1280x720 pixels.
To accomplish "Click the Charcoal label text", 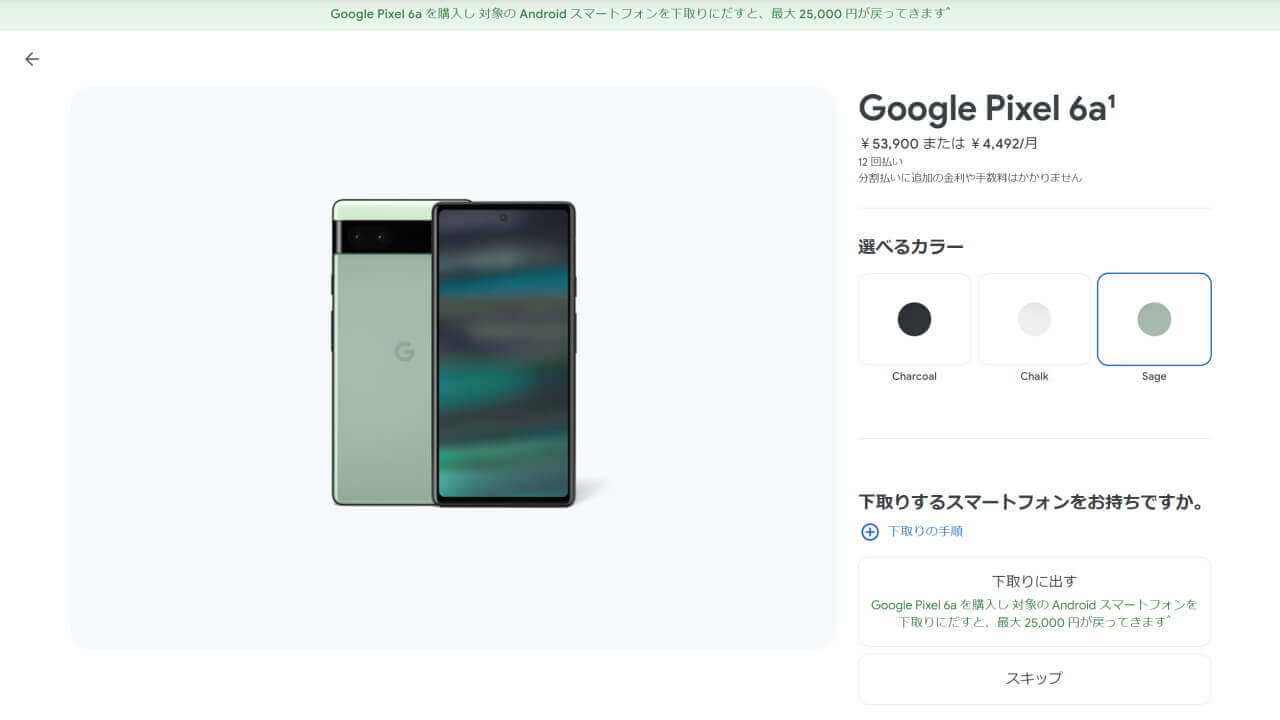I will [914, 377].
